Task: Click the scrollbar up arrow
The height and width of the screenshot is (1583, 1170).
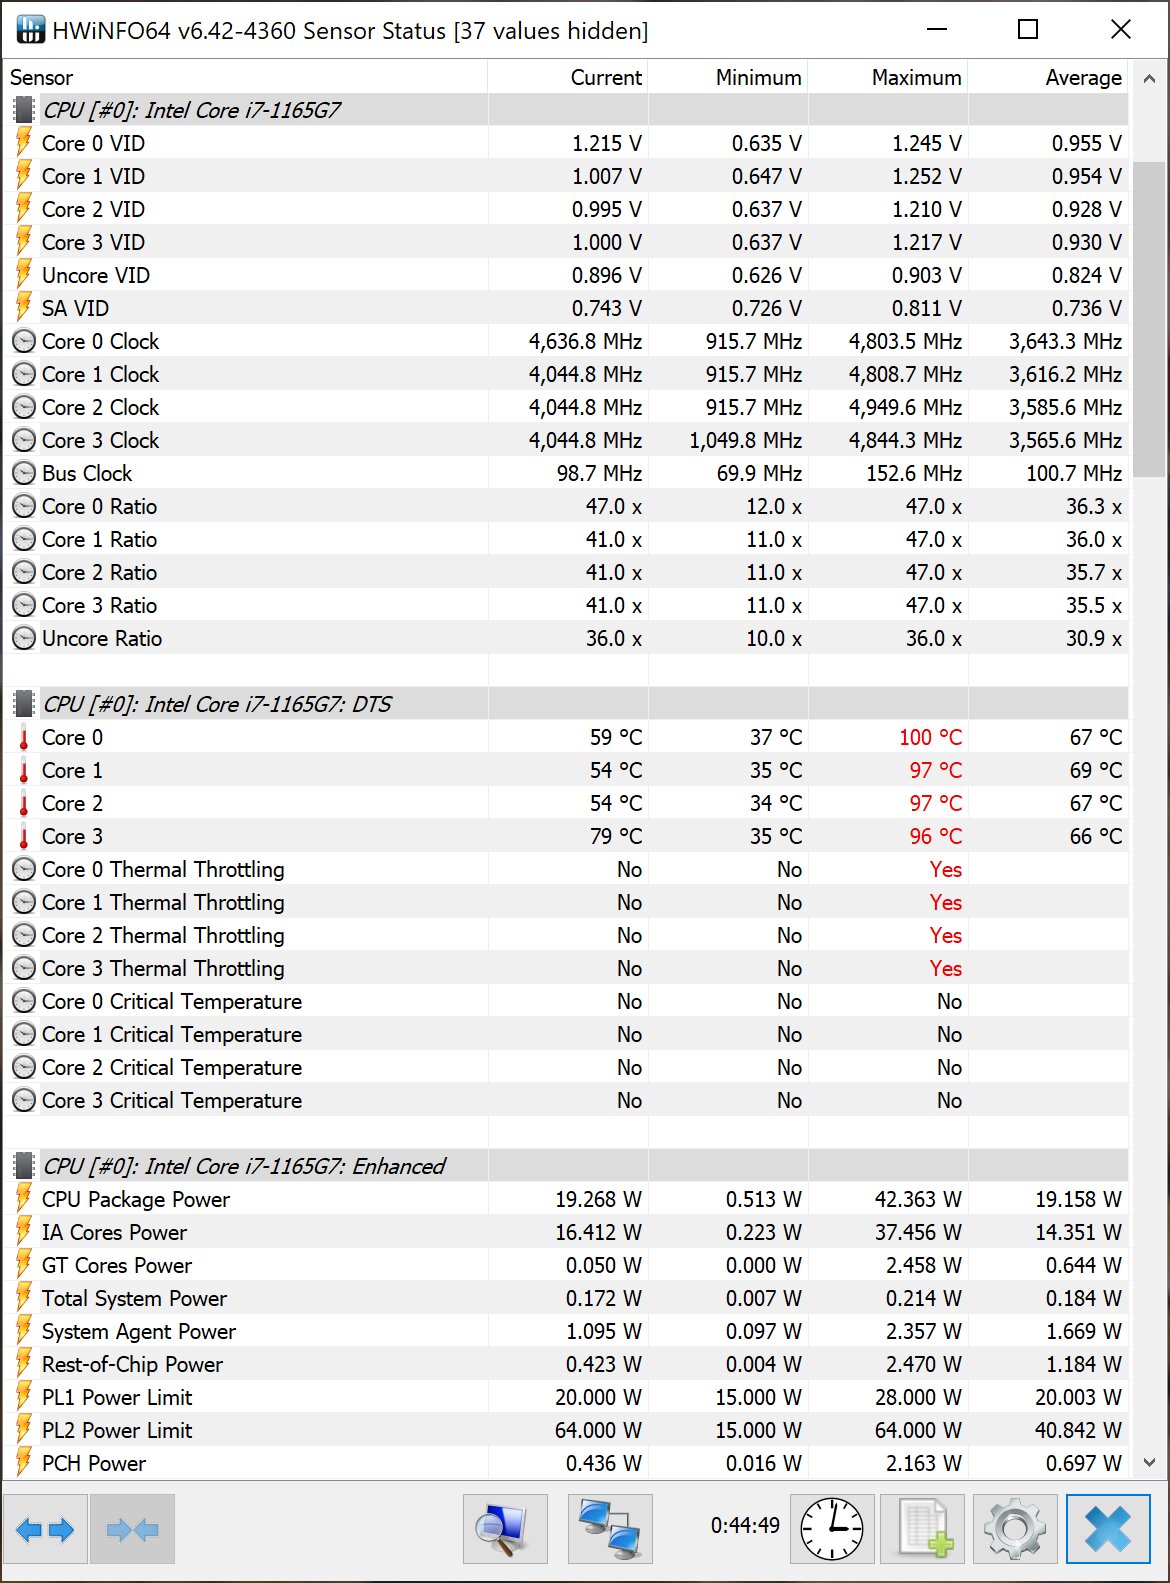Action: click(1149, 78)
